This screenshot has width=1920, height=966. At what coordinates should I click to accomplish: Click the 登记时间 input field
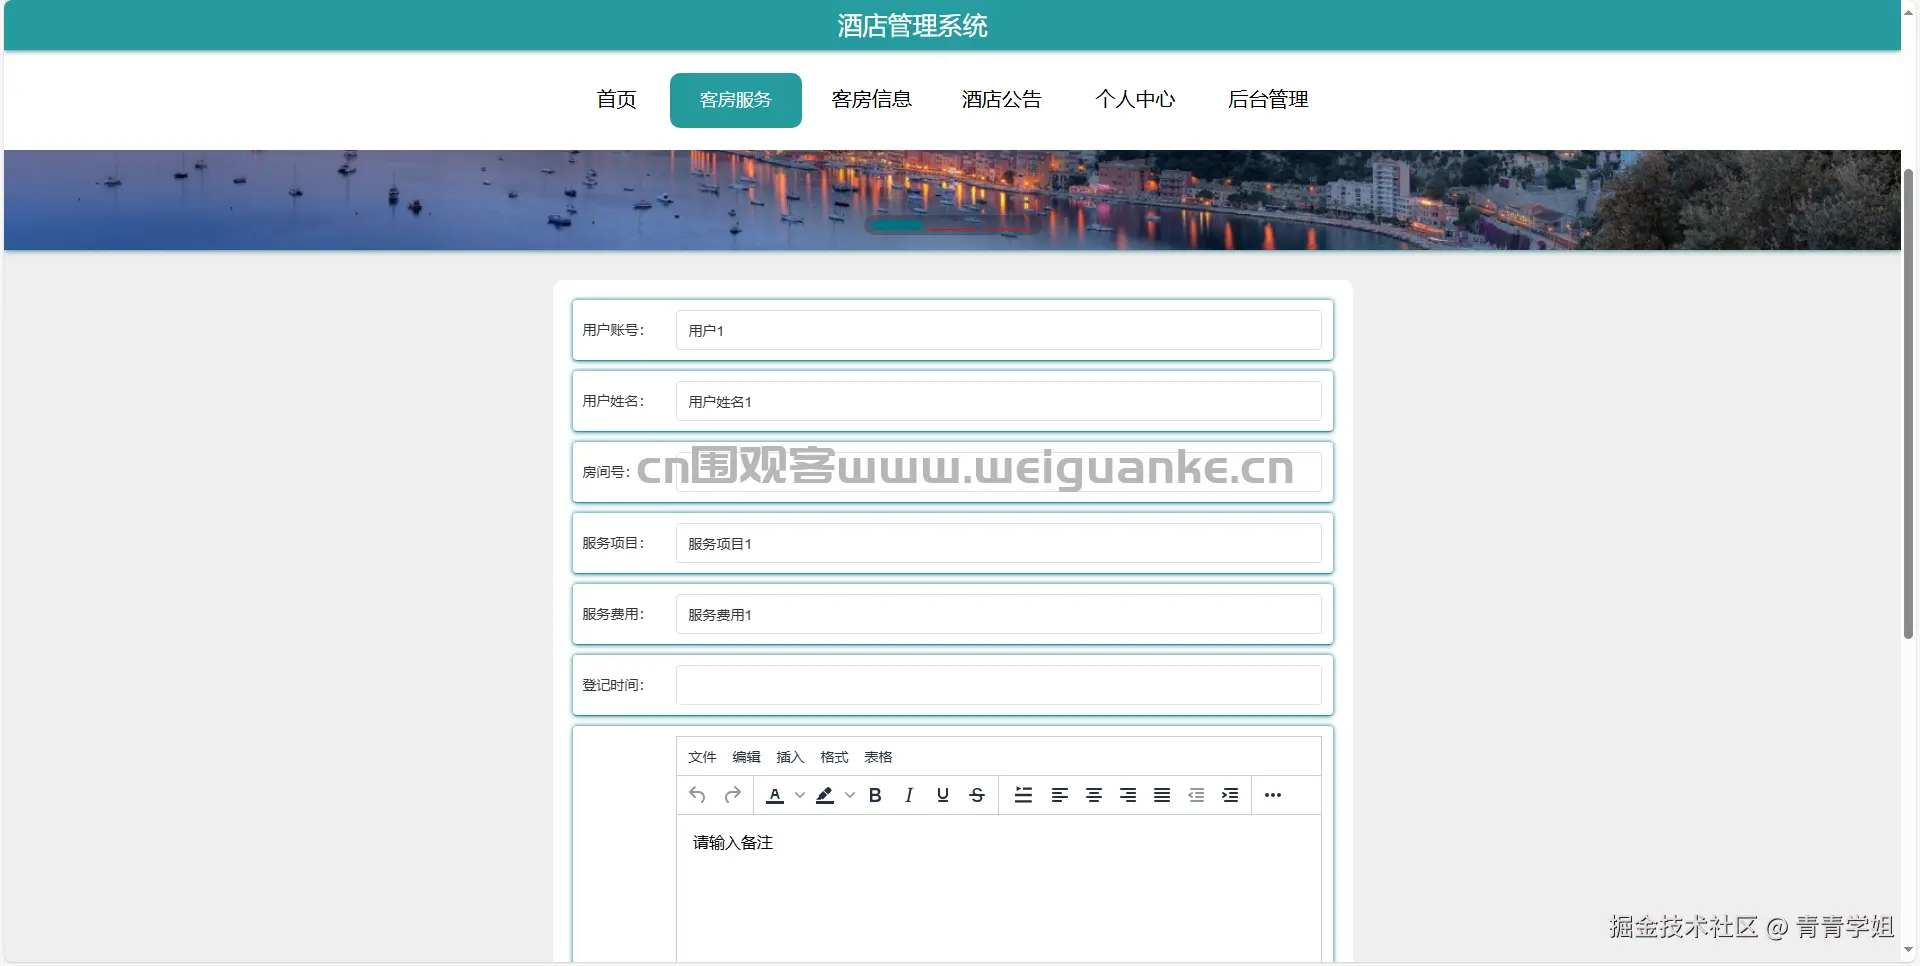pos(999,684)
